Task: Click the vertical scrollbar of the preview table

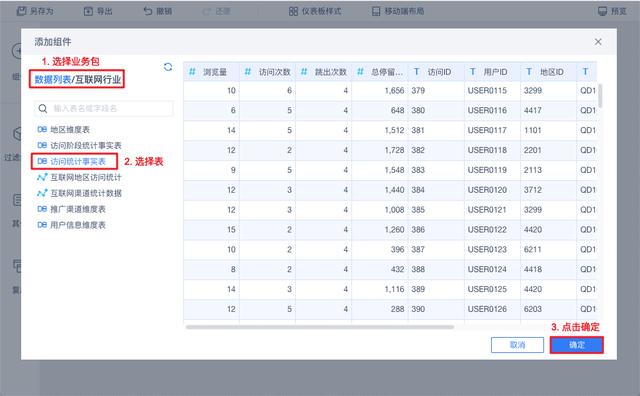Action: (x=600, y=95)
